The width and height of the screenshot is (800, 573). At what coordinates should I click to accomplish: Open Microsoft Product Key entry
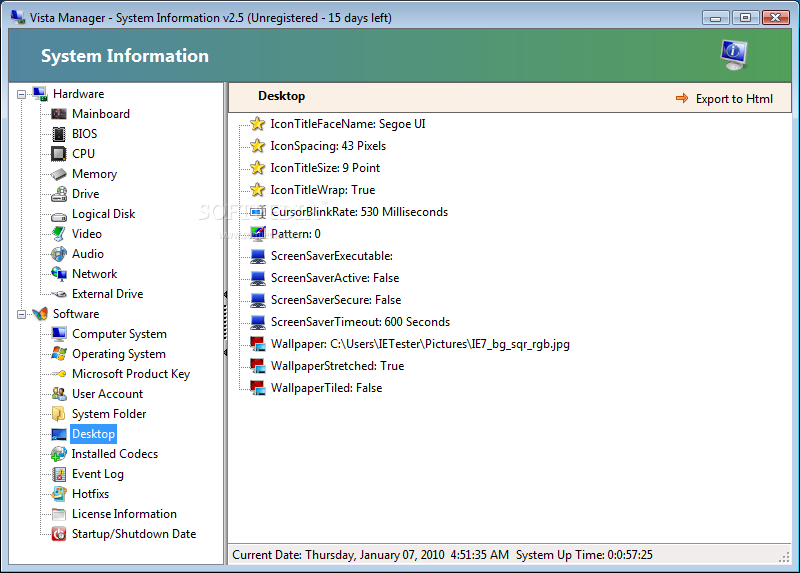131,374
